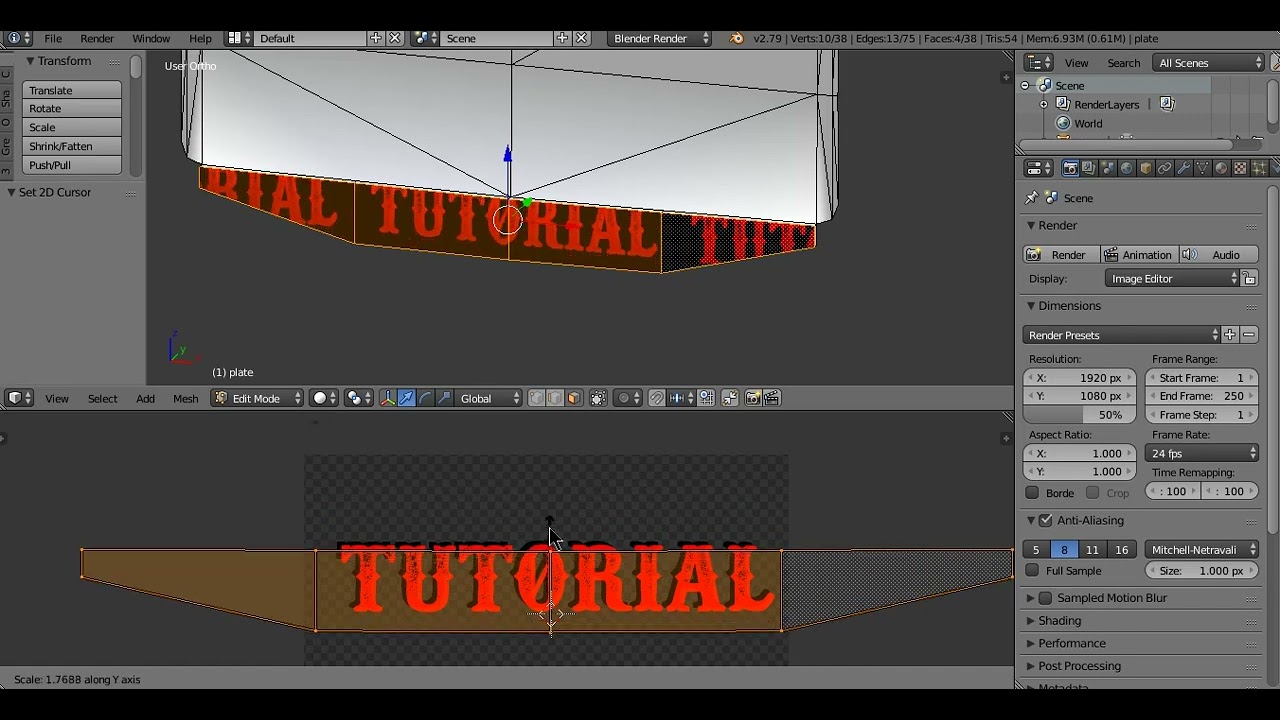Image resolution: width=1280 pixels, height=720 pixels.
Task: Click the folder icon next to Image Editor display
Action: [x=1250, y=279]
